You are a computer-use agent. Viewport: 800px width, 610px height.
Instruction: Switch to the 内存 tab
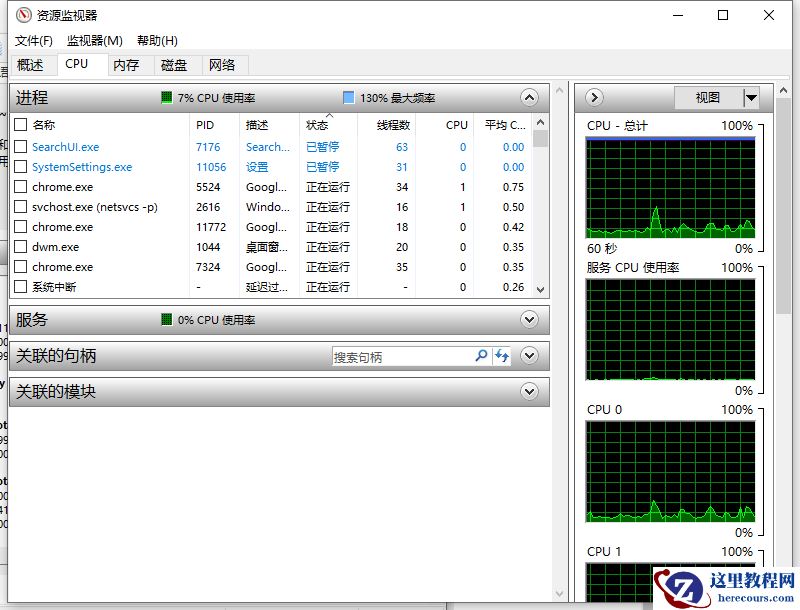tap(126, 64)
